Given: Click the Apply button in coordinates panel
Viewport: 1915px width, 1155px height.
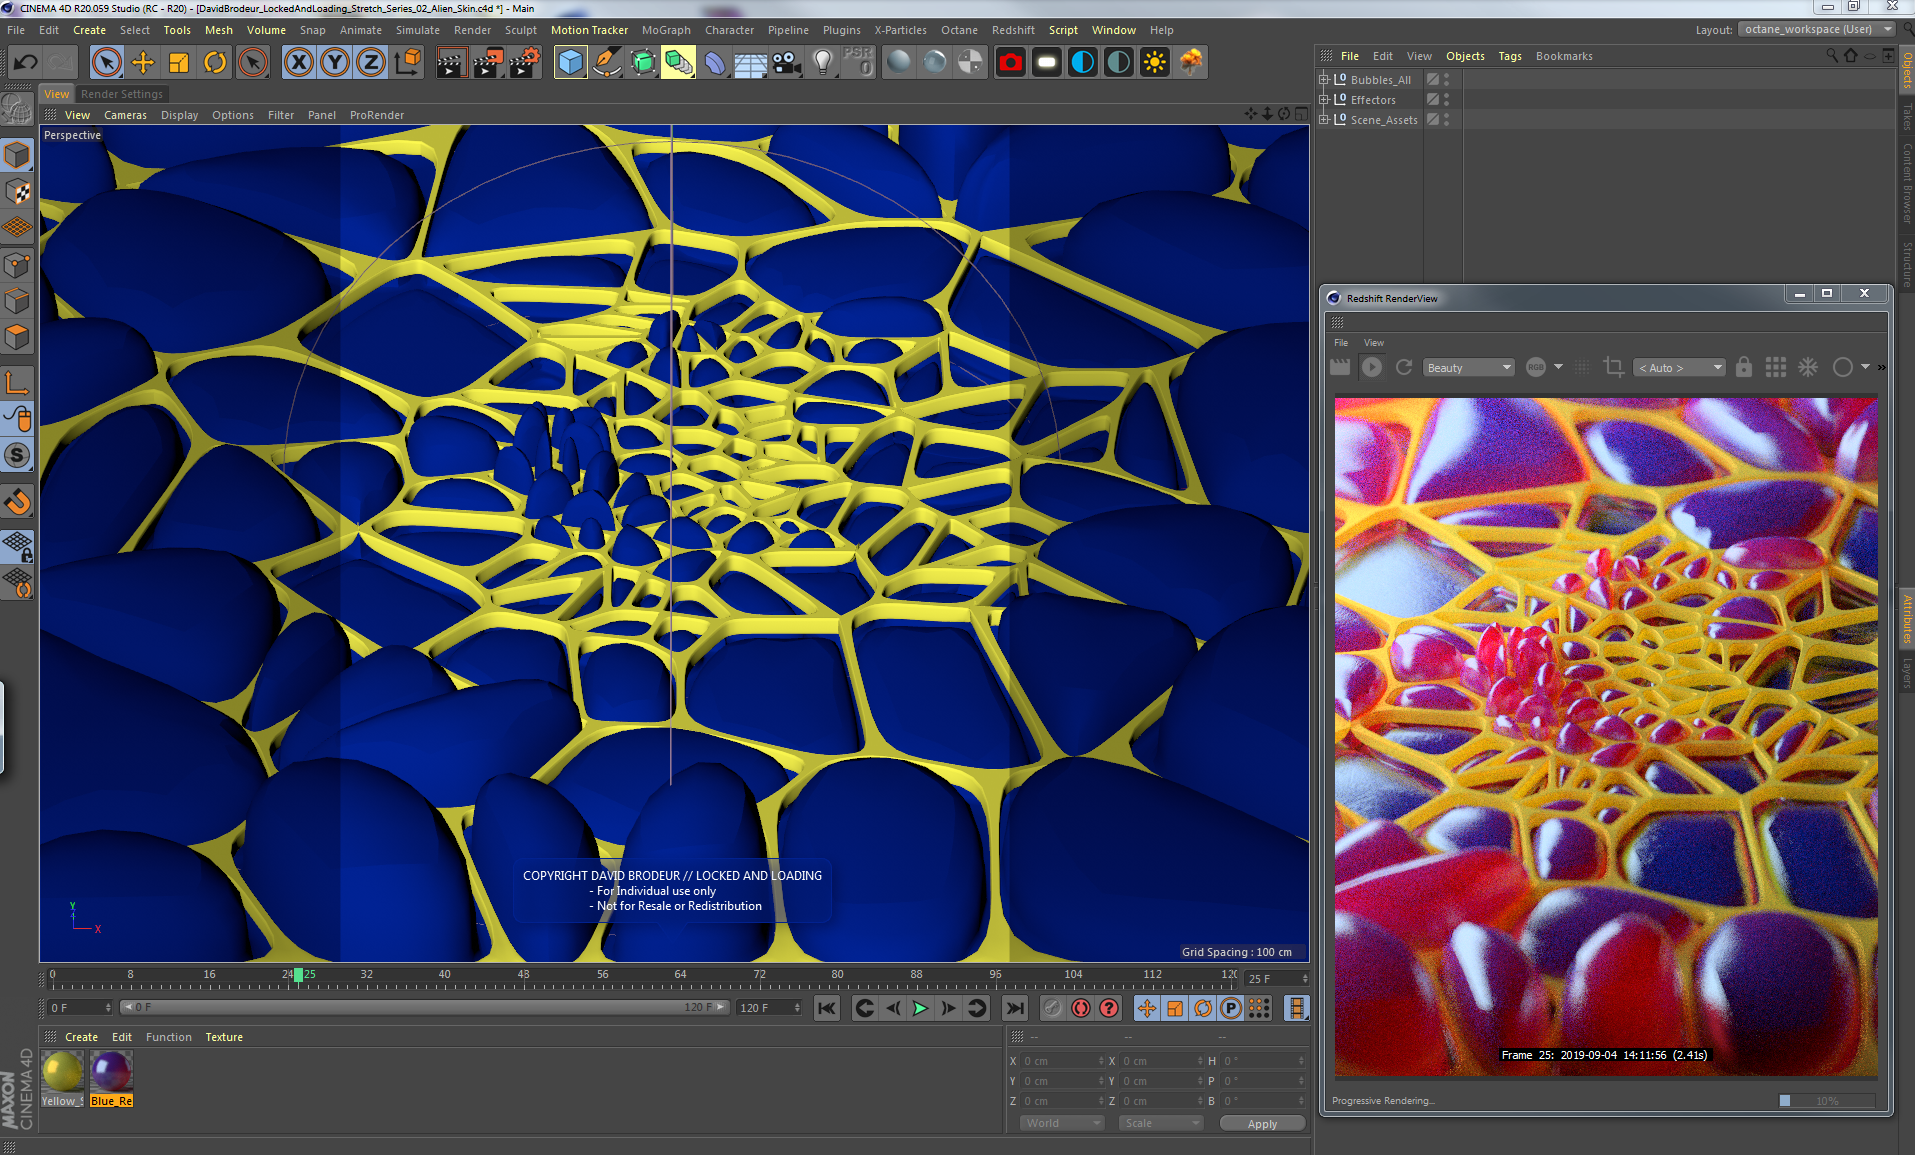Looking at the screenshot, I should click(x=1261, y=1122).
